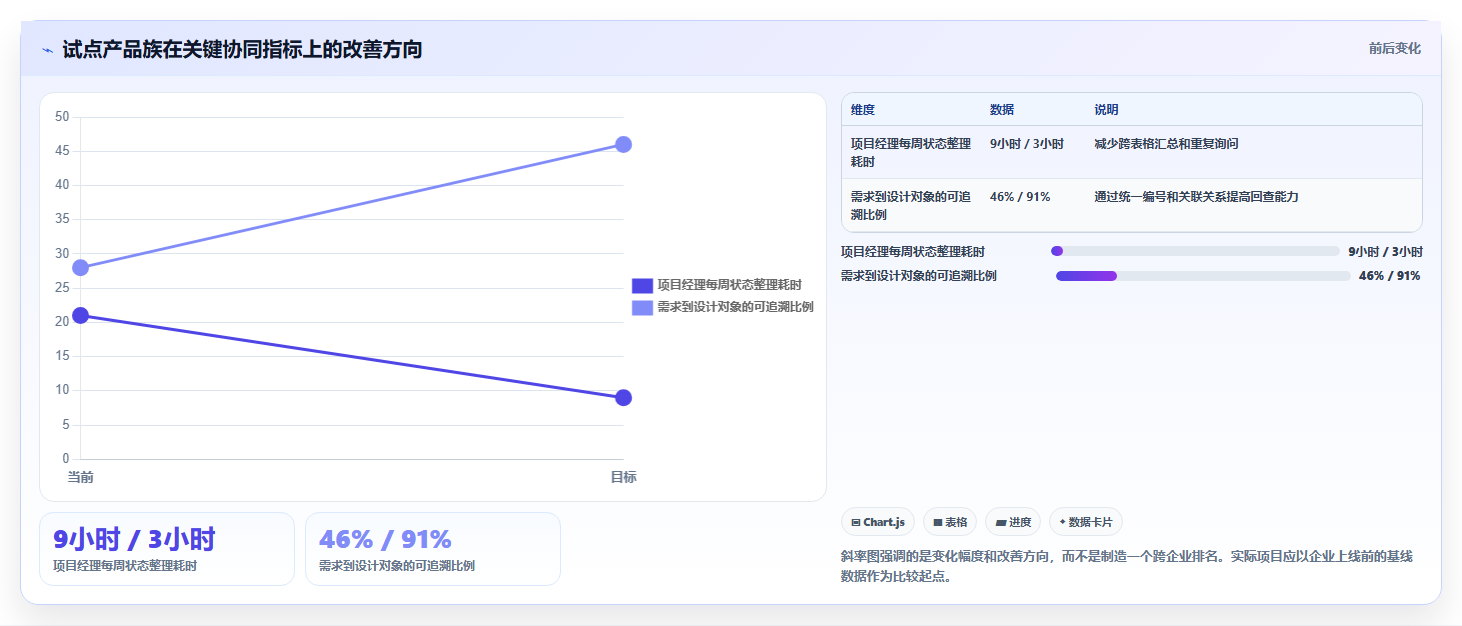Click the 维度 column header
1462x626 pixels.
(x=863, y=110)
